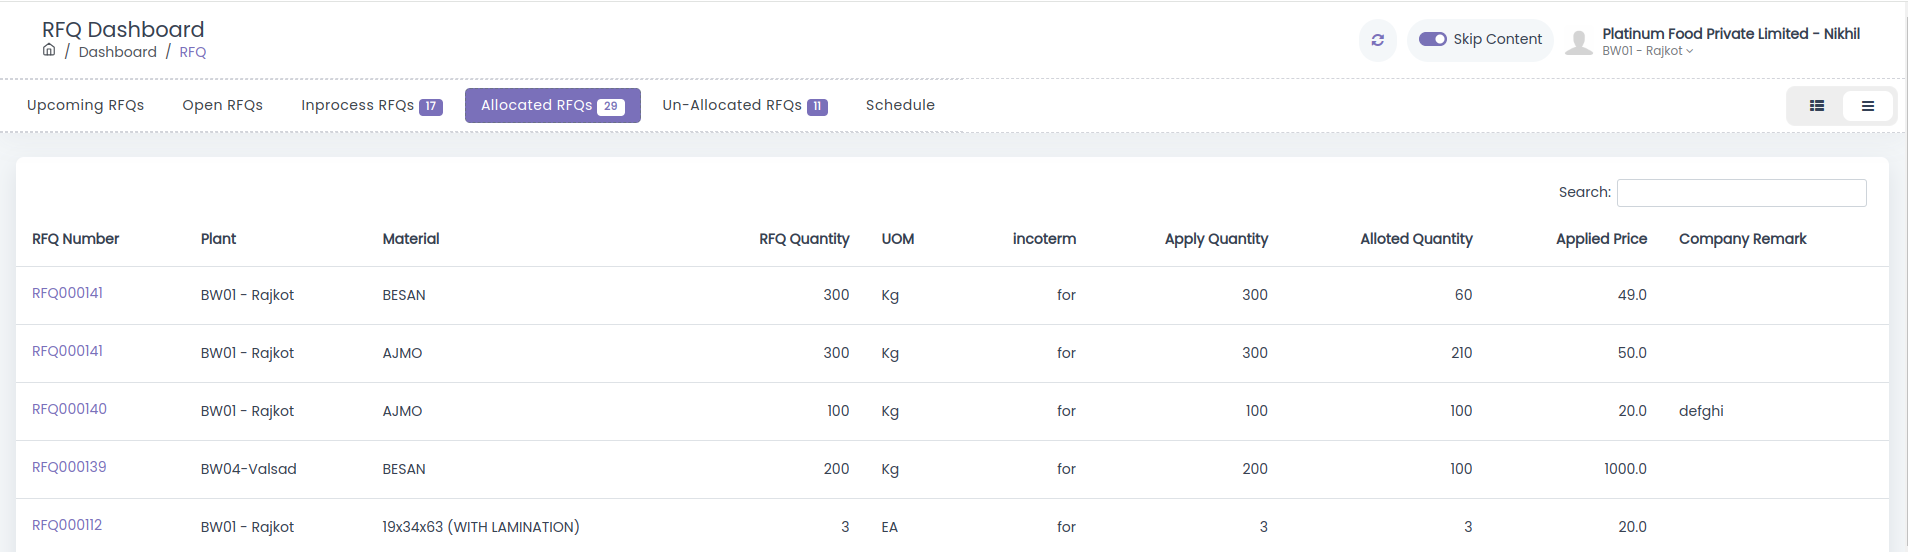
Task: Click the Dashboard breadcrumb link
Action: (x=118, y=52)
